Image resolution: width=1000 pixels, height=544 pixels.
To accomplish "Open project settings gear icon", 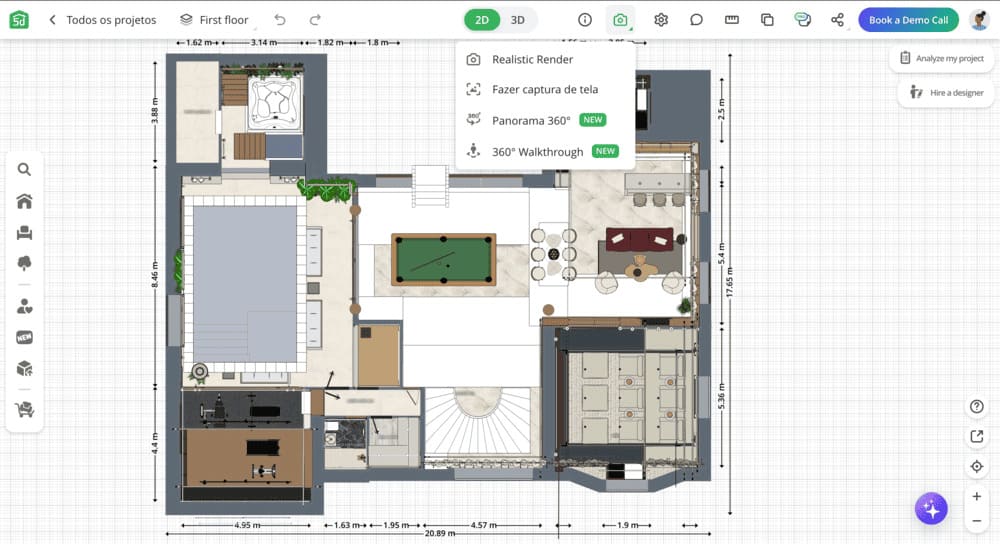I will click(x=661, y=20).
